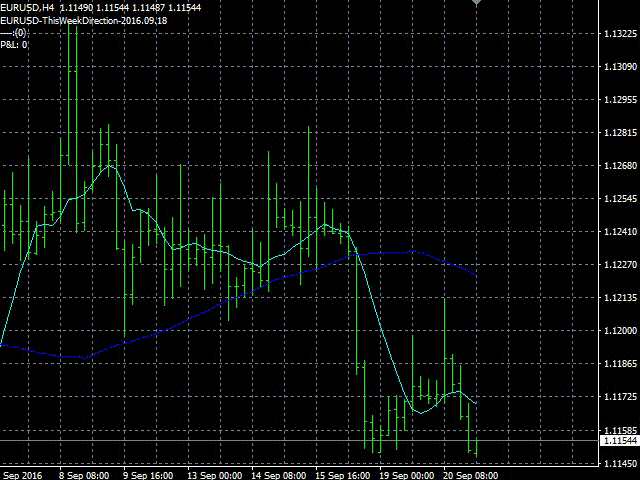This screenshot has width=640, height=480.
Task: Click the 20 Sep 08:00 time label
Action: click(x=472, y=476)
